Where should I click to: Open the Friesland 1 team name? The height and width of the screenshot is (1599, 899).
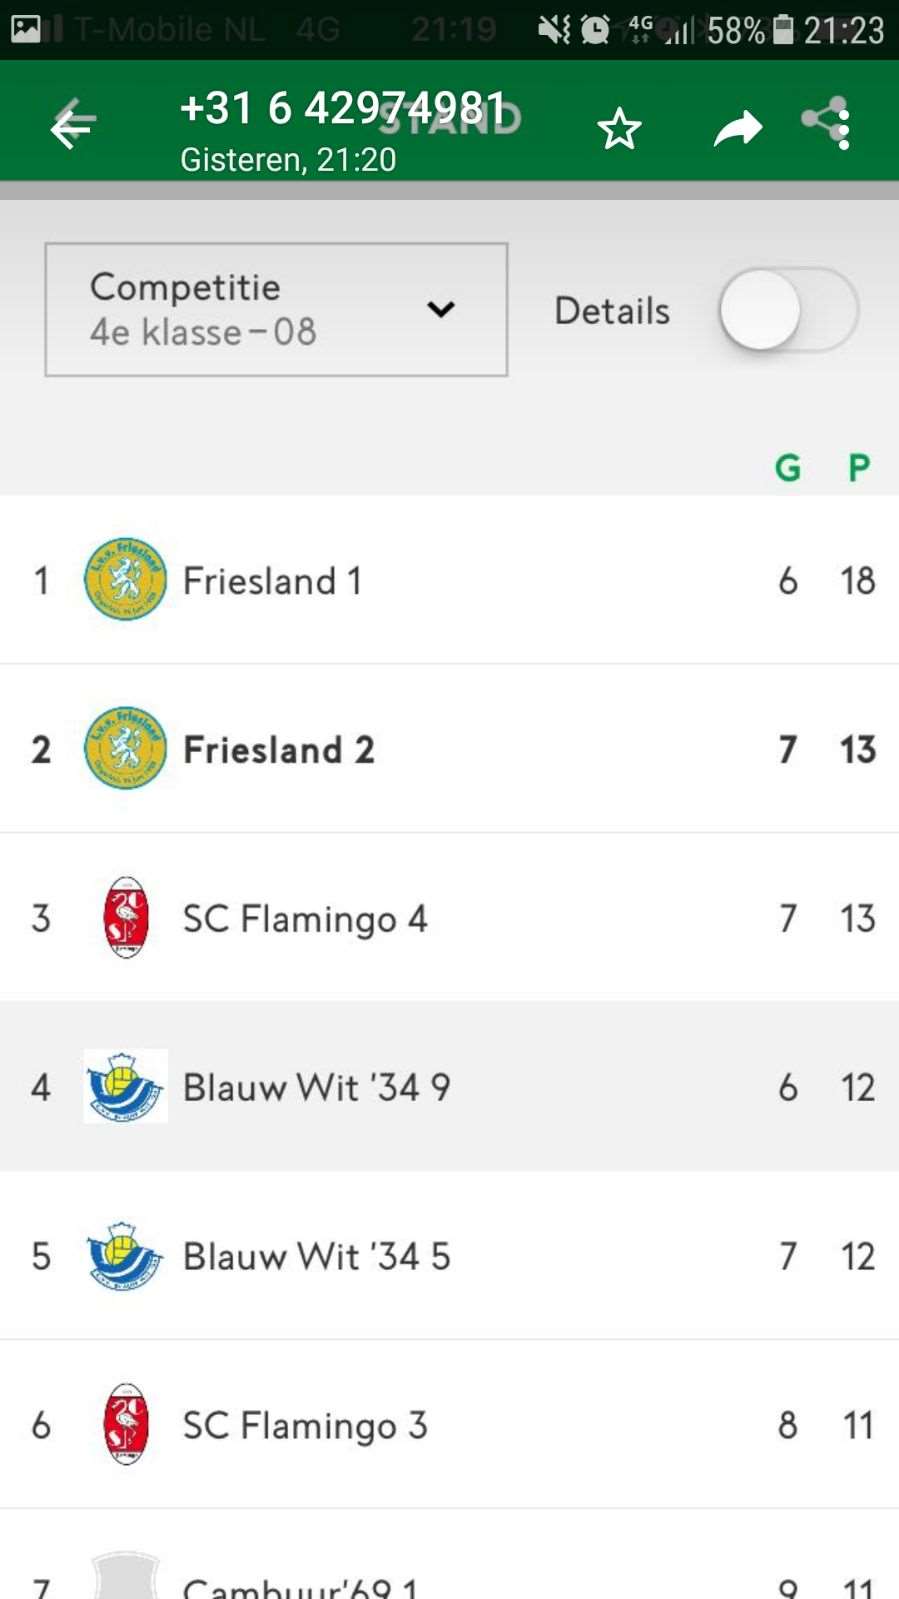pyautogui.click(x=272, y=580)
